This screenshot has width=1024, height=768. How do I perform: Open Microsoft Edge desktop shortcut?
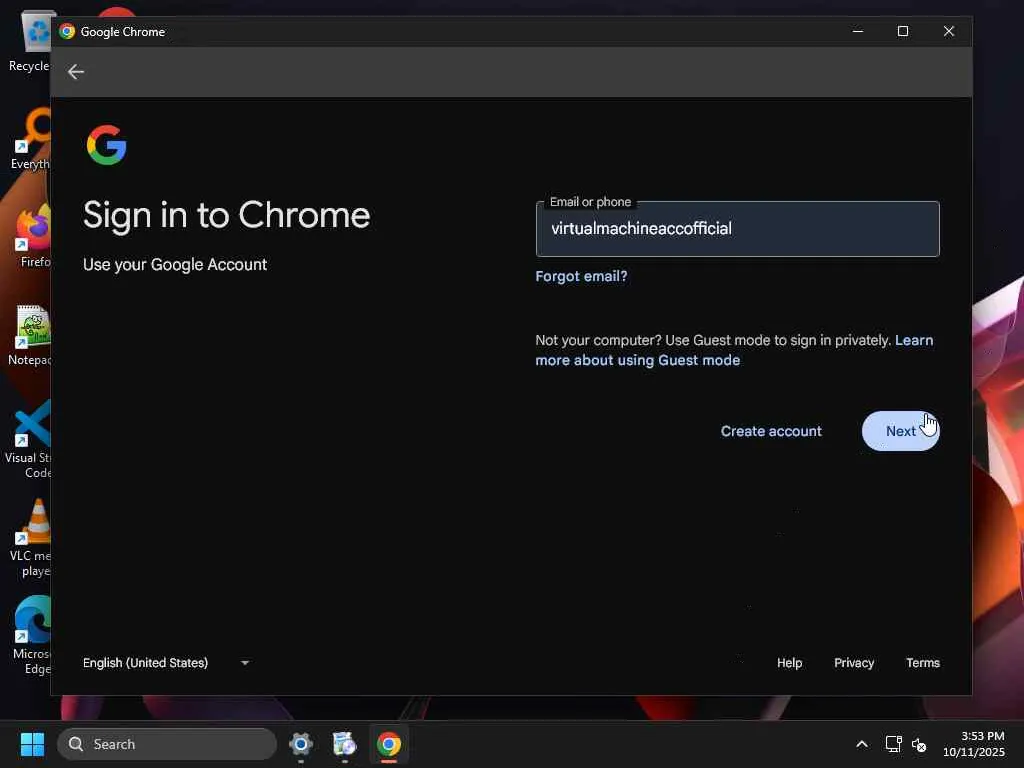pyautogui.click(x=33, y=635)
